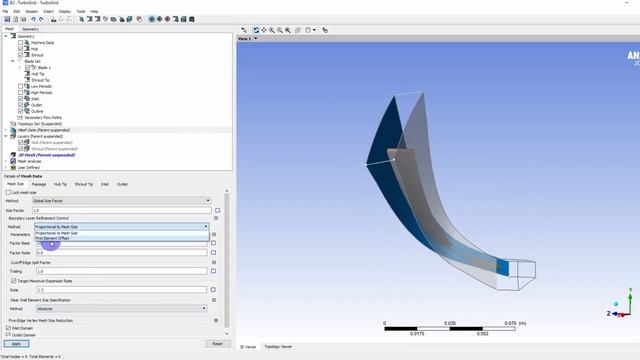Click the Topology Set icon in the tree

13,124
